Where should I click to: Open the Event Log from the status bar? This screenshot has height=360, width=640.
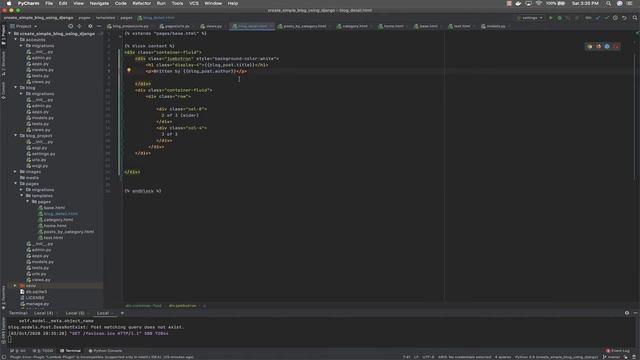618,351
